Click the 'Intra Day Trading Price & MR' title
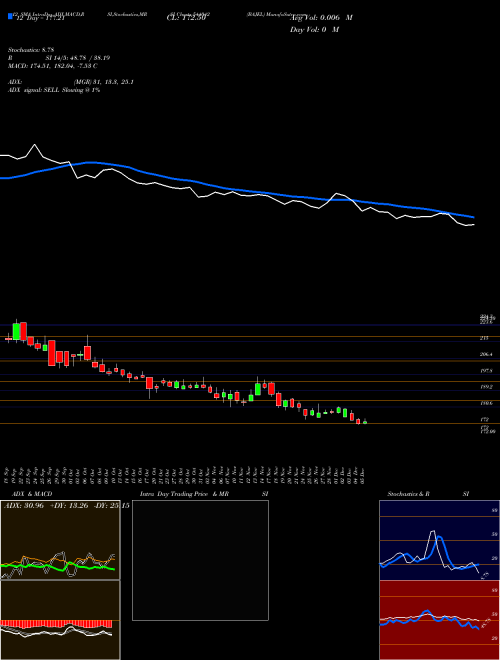The image size is (500, 660). (184, 494)
